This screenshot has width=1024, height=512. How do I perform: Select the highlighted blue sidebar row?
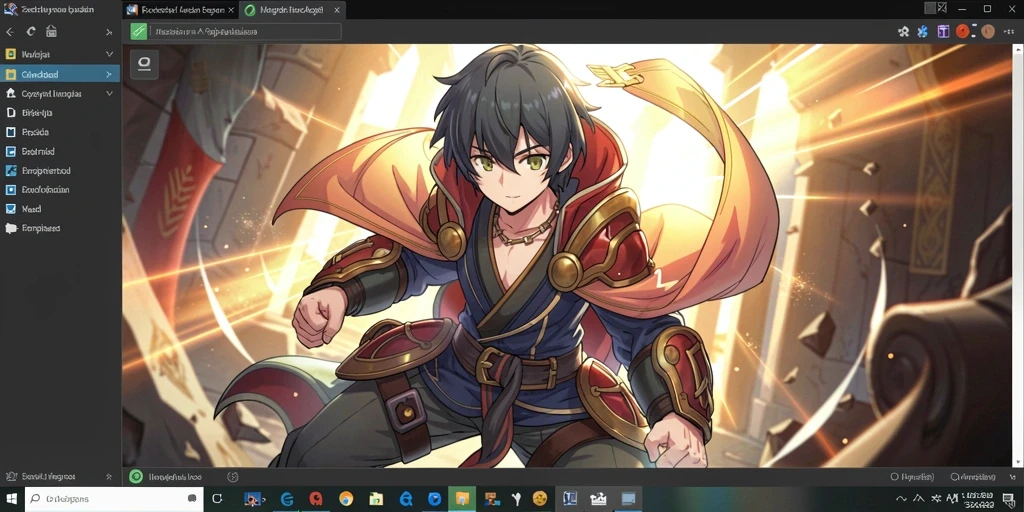pyautogui.click(x=60, y=74)
